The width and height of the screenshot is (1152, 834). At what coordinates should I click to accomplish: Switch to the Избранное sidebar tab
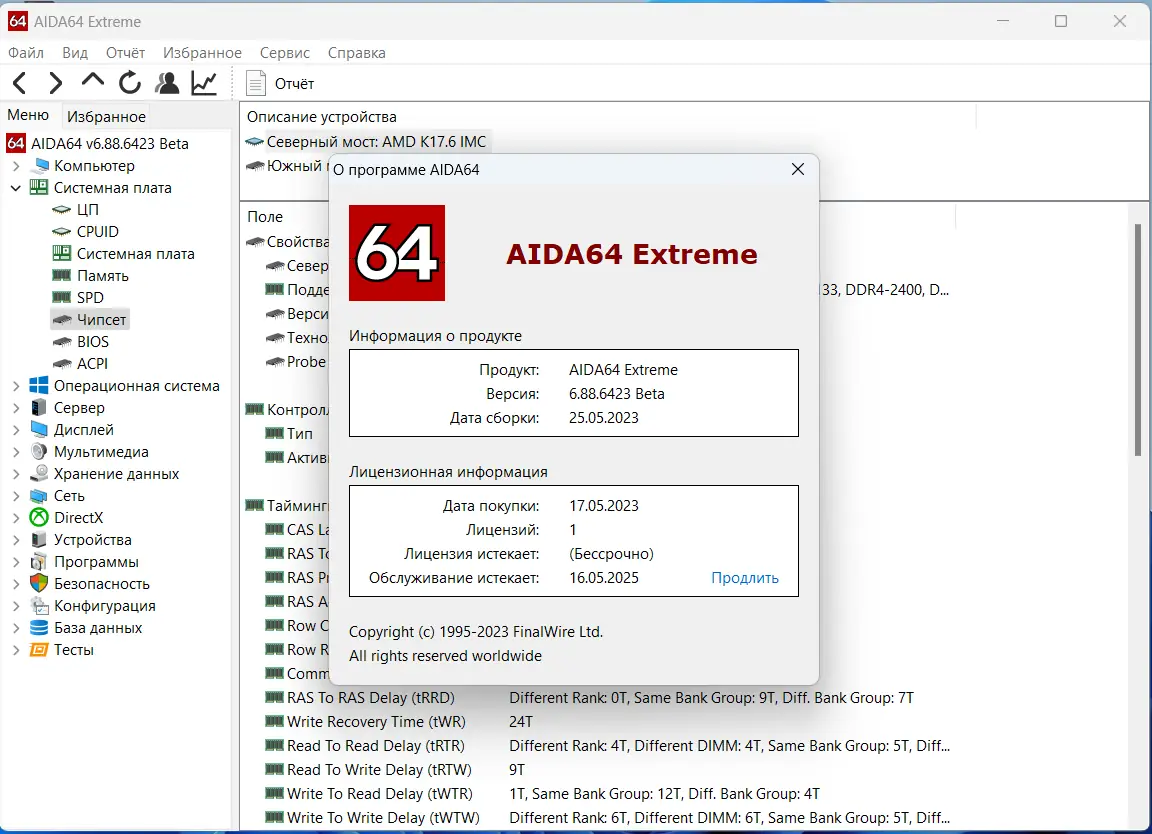106,116
